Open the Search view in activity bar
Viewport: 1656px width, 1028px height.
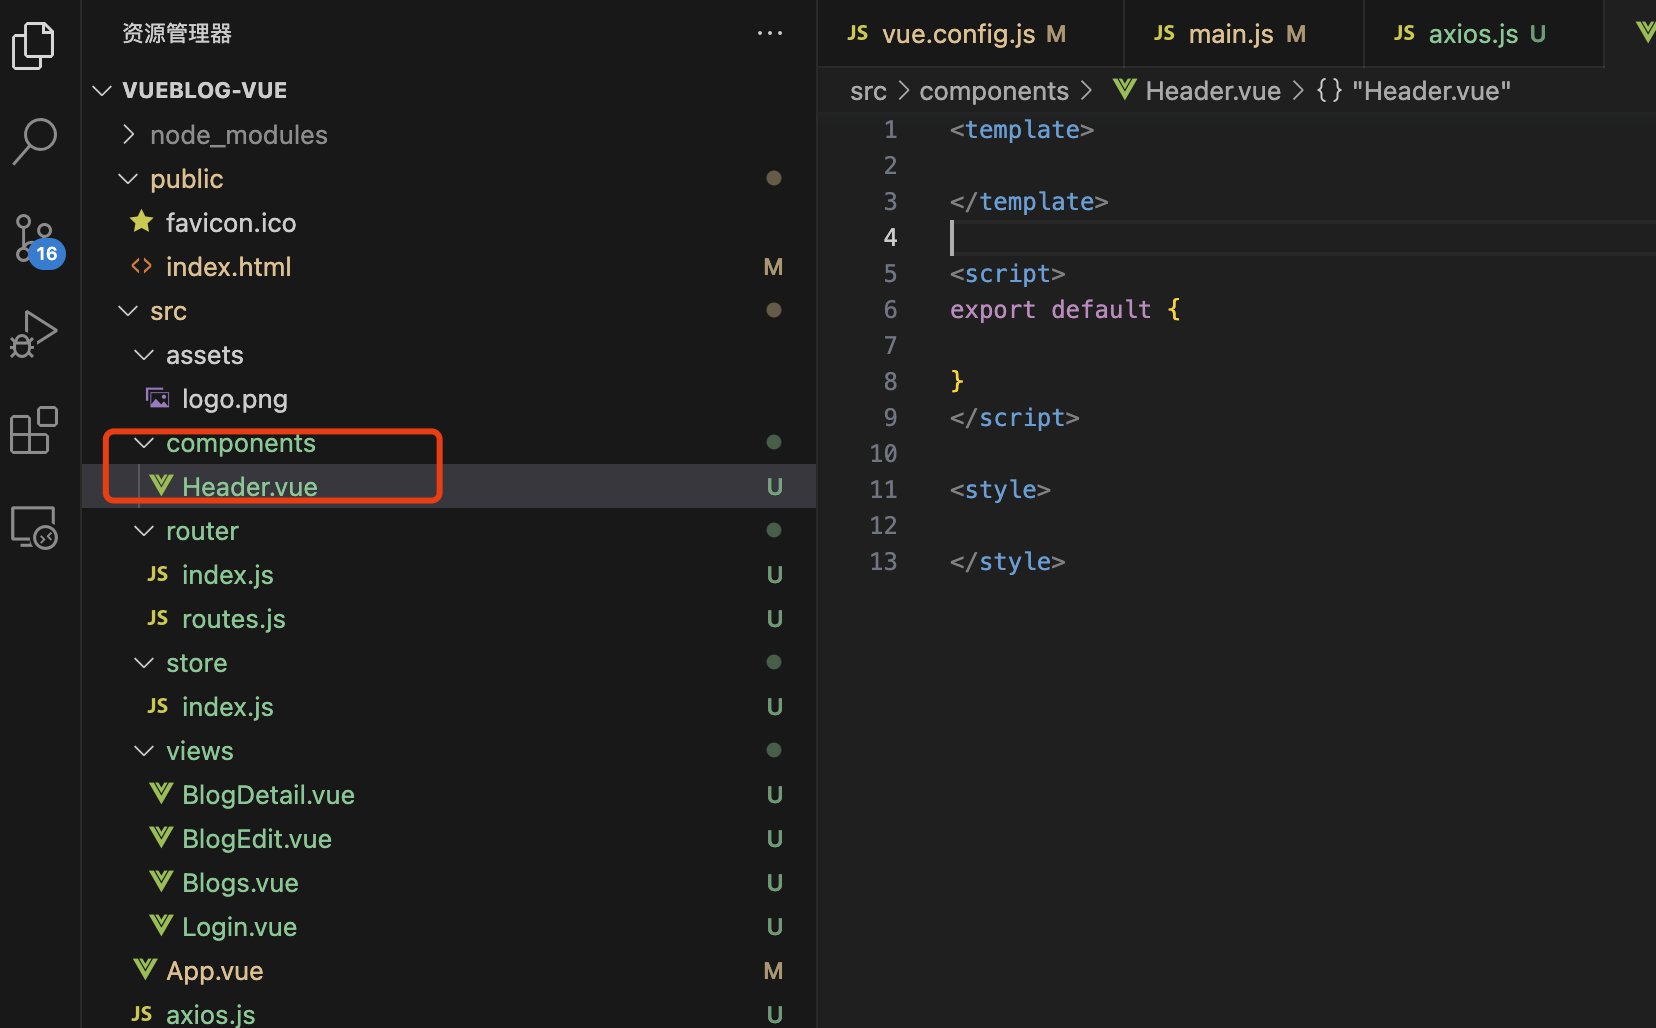(x=34, y=141)
